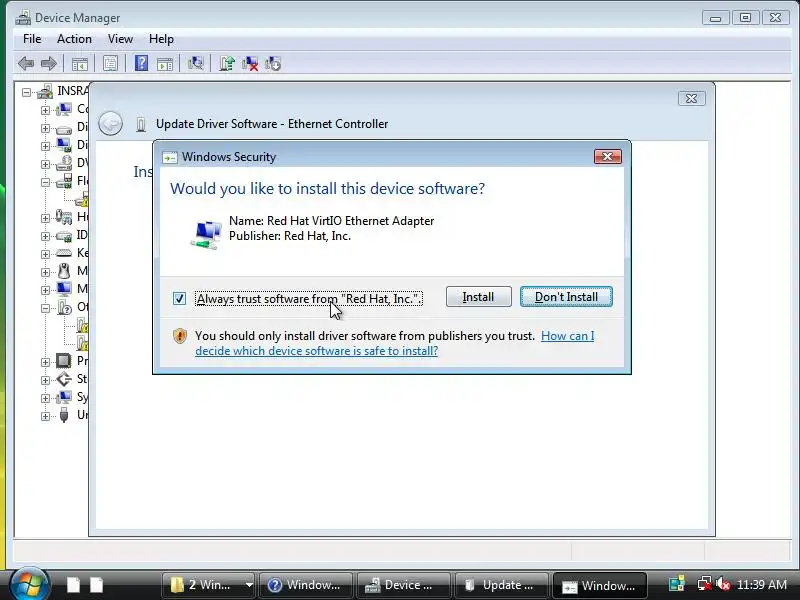Uncheck Always trust software from Red Hat checkbox
Screen dimensions: 800x600
coord(179,298)
